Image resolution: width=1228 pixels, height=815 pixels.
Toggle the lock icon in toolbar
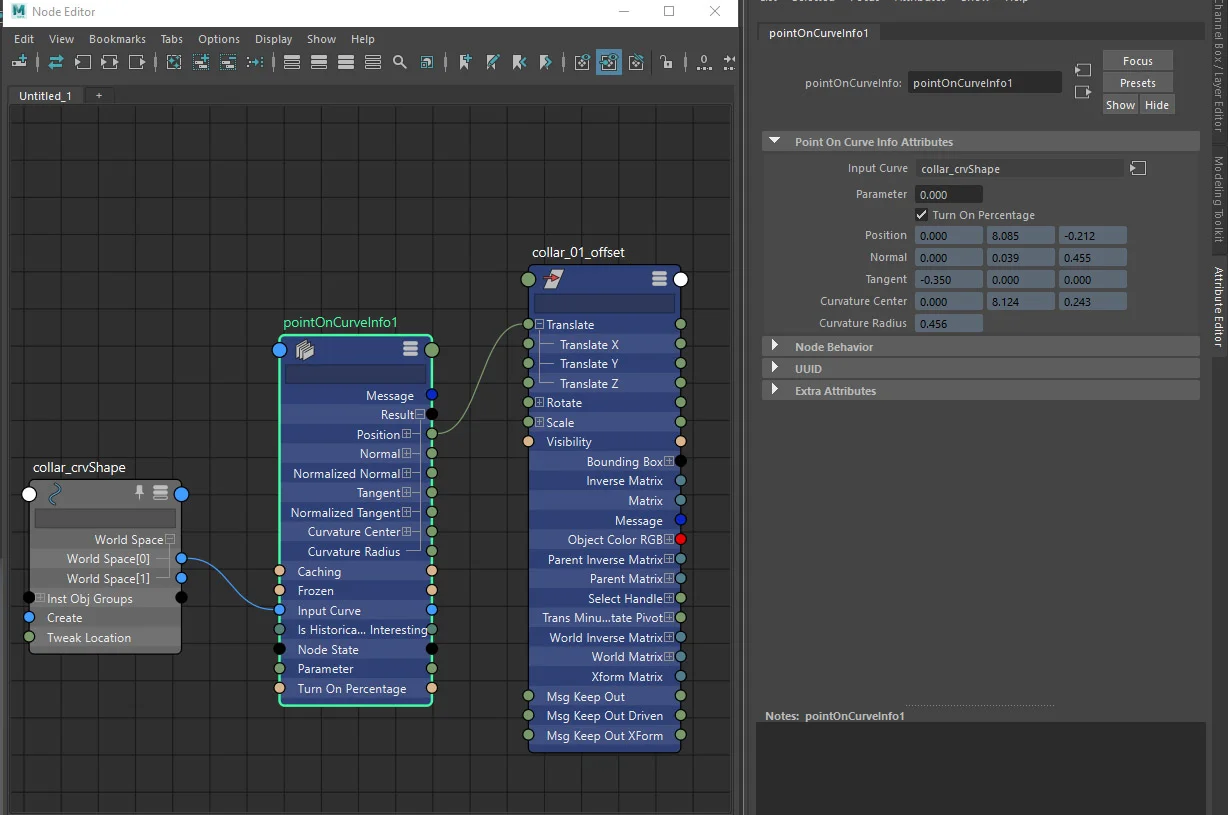click(x=667, y=62)
